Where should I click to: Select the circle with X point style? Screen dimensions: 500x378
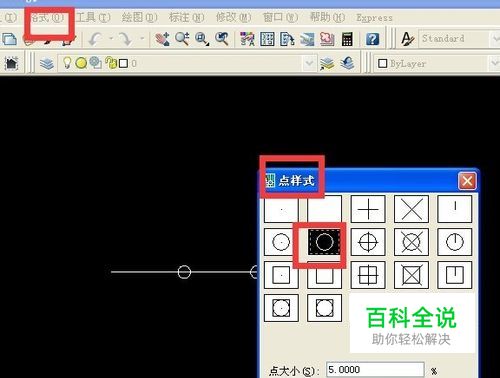tap(411, 242)
